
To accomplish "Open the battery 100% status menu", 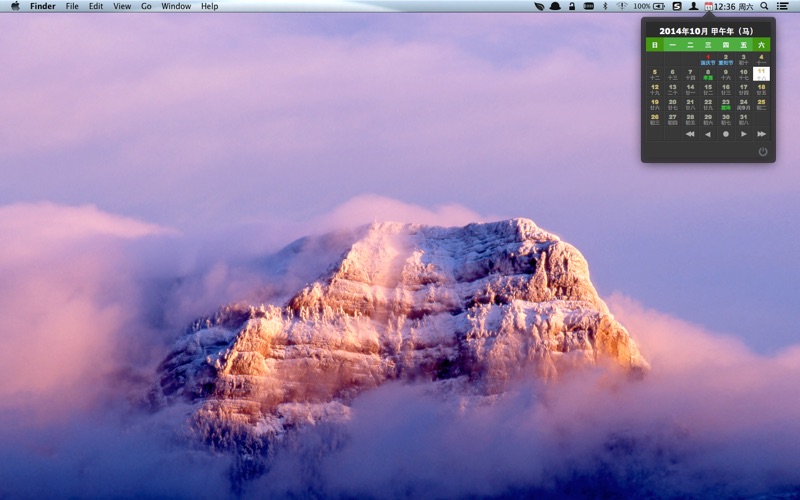I will pyautogui.click(x=649, y=6).
